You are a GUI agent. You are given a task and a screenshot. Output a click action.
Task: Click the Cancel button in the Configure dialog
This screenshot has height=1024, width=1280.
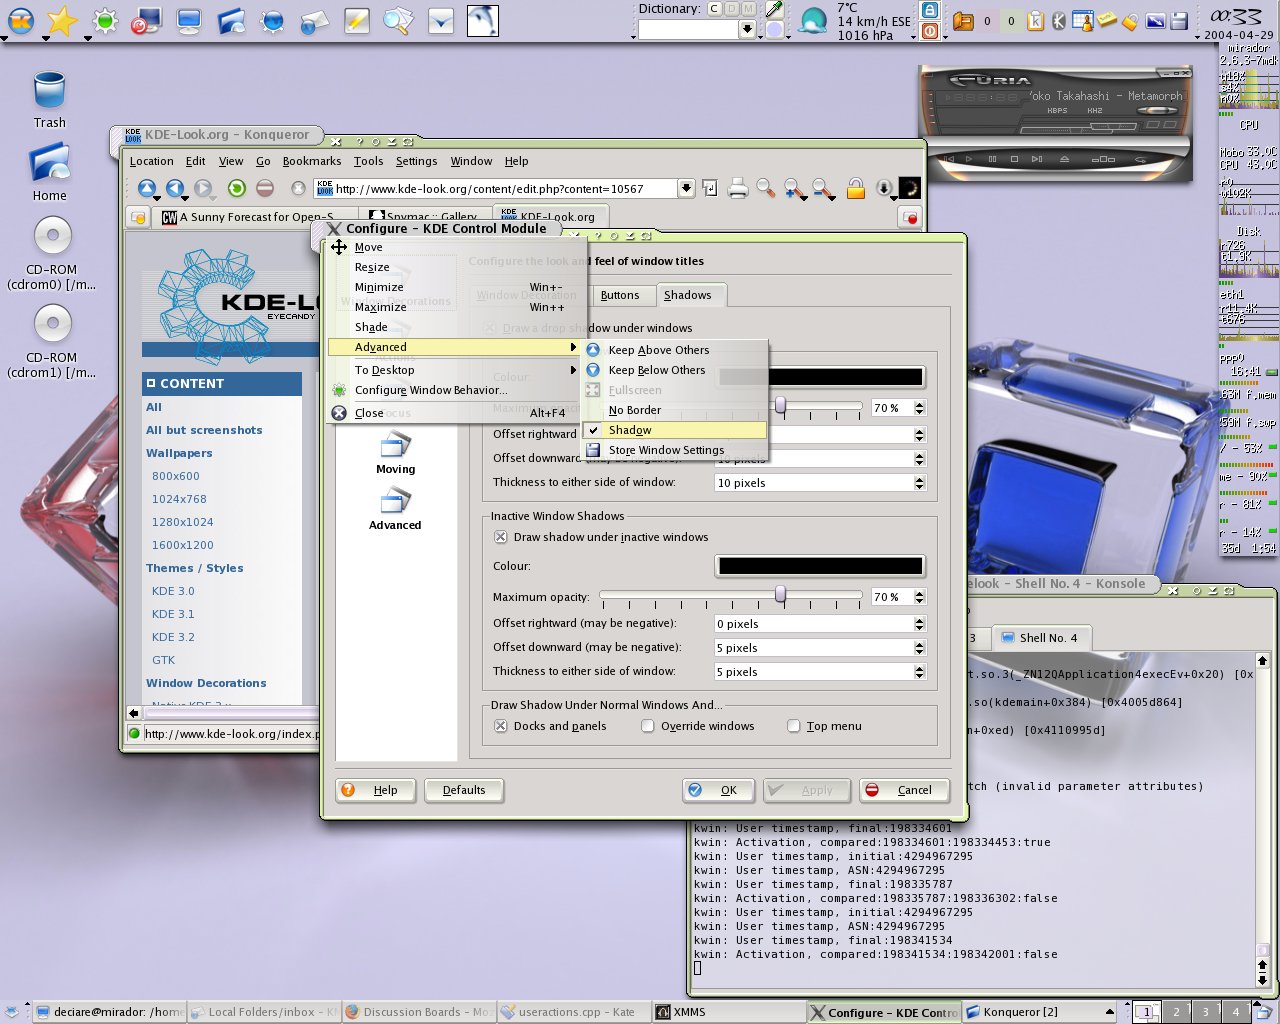pos(904,790)
